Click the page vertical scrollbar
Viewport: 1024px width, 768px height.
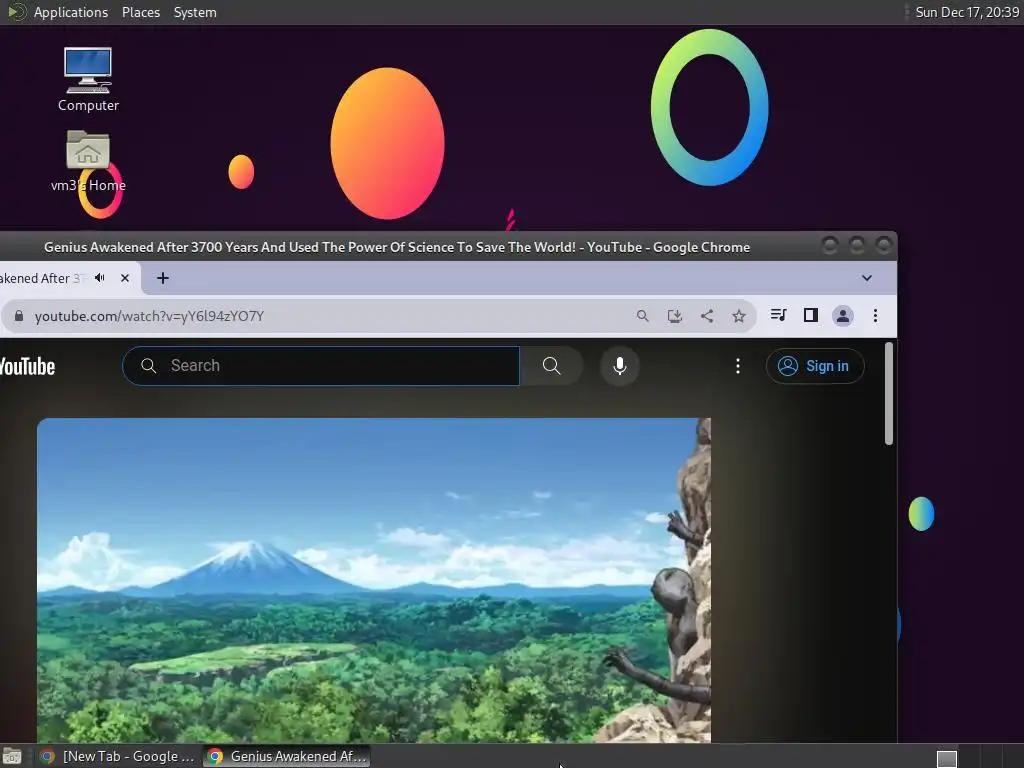click(x=889, y=394)
